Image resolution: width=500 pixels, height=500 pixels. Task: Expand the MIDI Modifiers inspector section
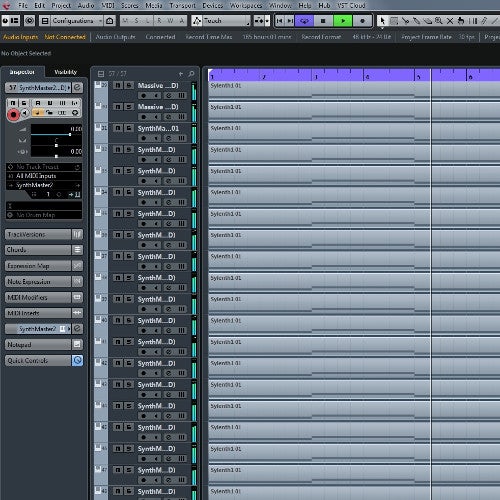point(38,297)
